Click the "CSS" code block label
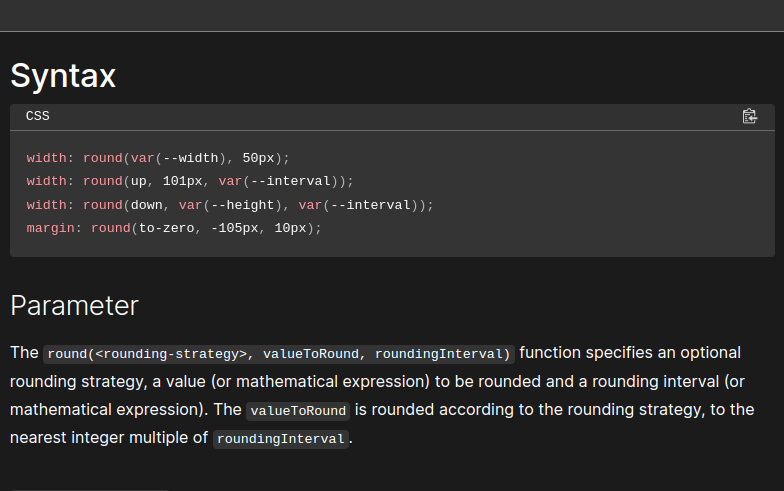The height and width of the screenshot is (491, 784). pyautogui.click(x=38, y=116)
